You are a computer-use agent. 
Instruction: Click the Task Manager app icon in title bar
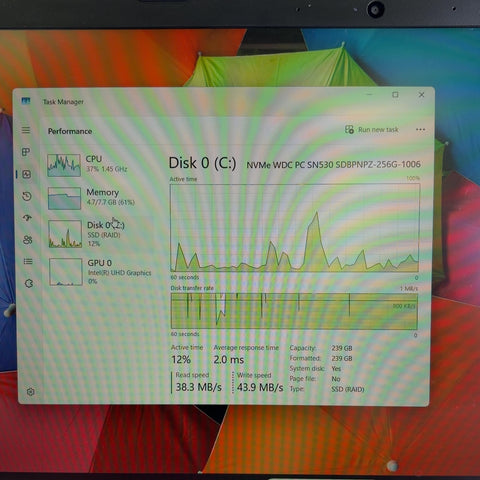[26, 101]
